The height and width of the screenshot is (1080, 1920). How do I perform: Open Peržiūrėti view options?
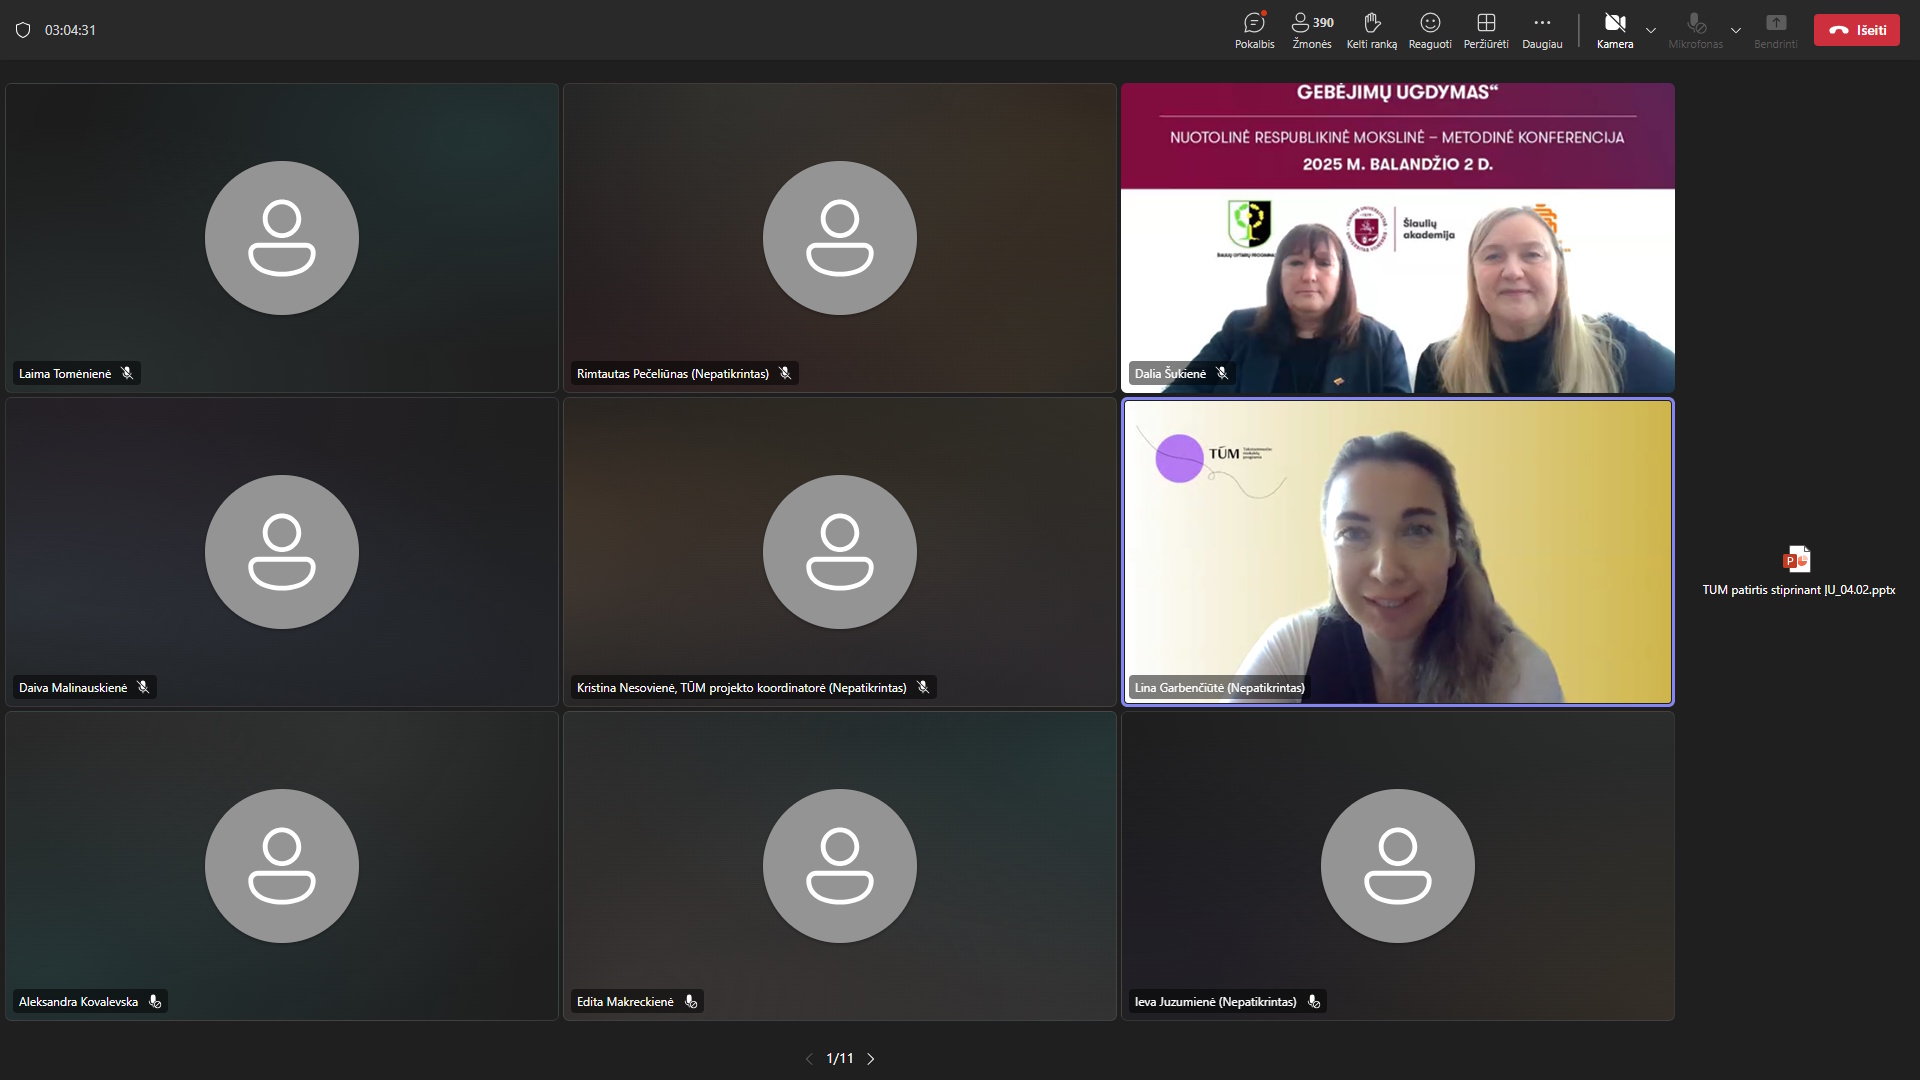tap(1486, 30)
